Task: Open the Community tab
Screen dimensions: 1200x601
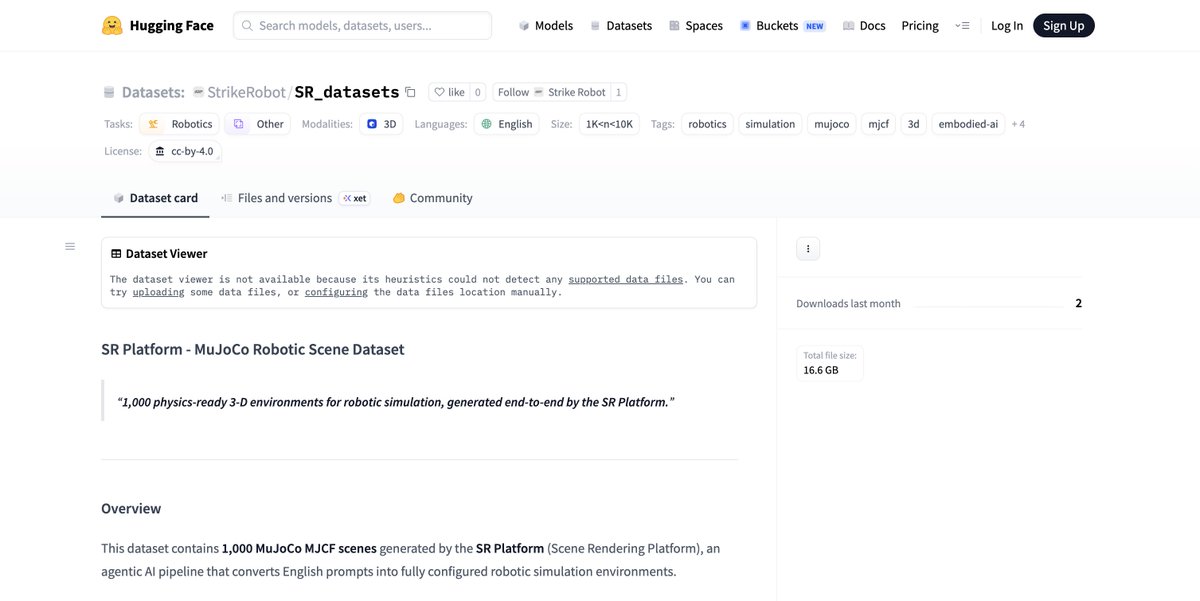Action: tap(432, 198)
